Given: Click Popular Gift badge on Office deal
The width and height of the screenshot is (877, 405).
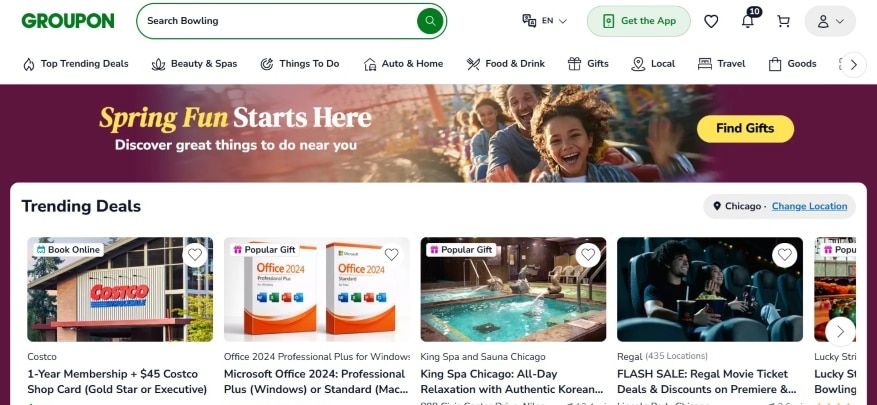Looking at the screenshot, I should [265, 249].
